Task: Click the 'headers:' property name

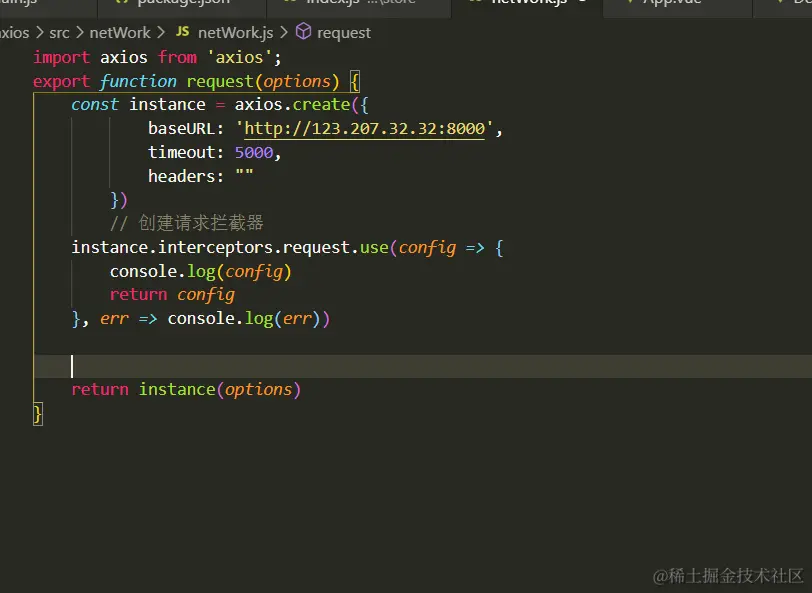Action: coord(185,176)
